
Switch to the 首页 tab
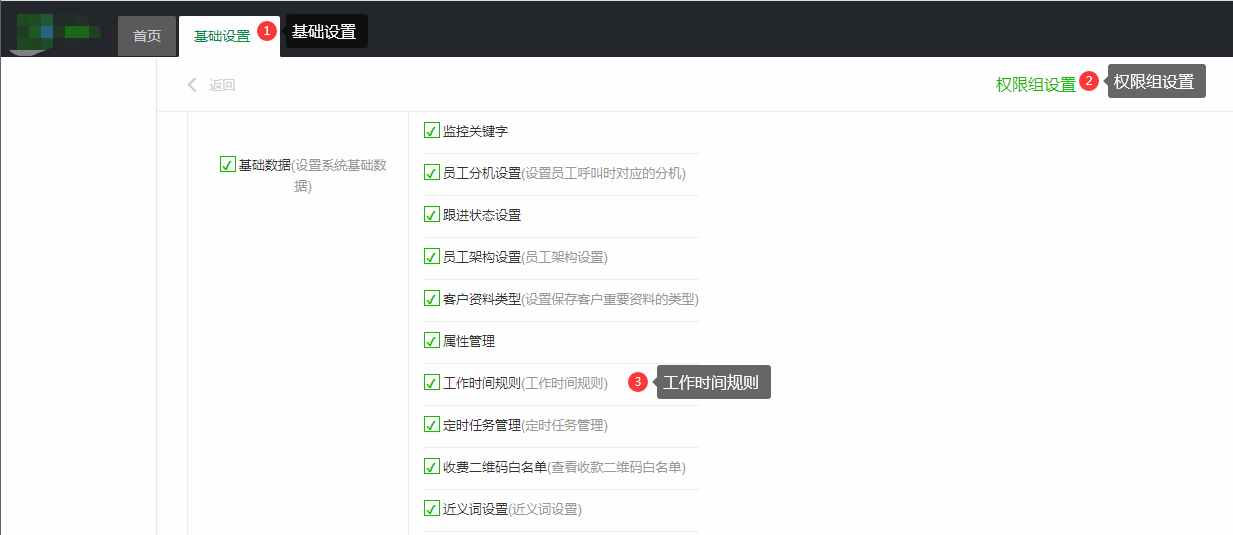[147, 36]
